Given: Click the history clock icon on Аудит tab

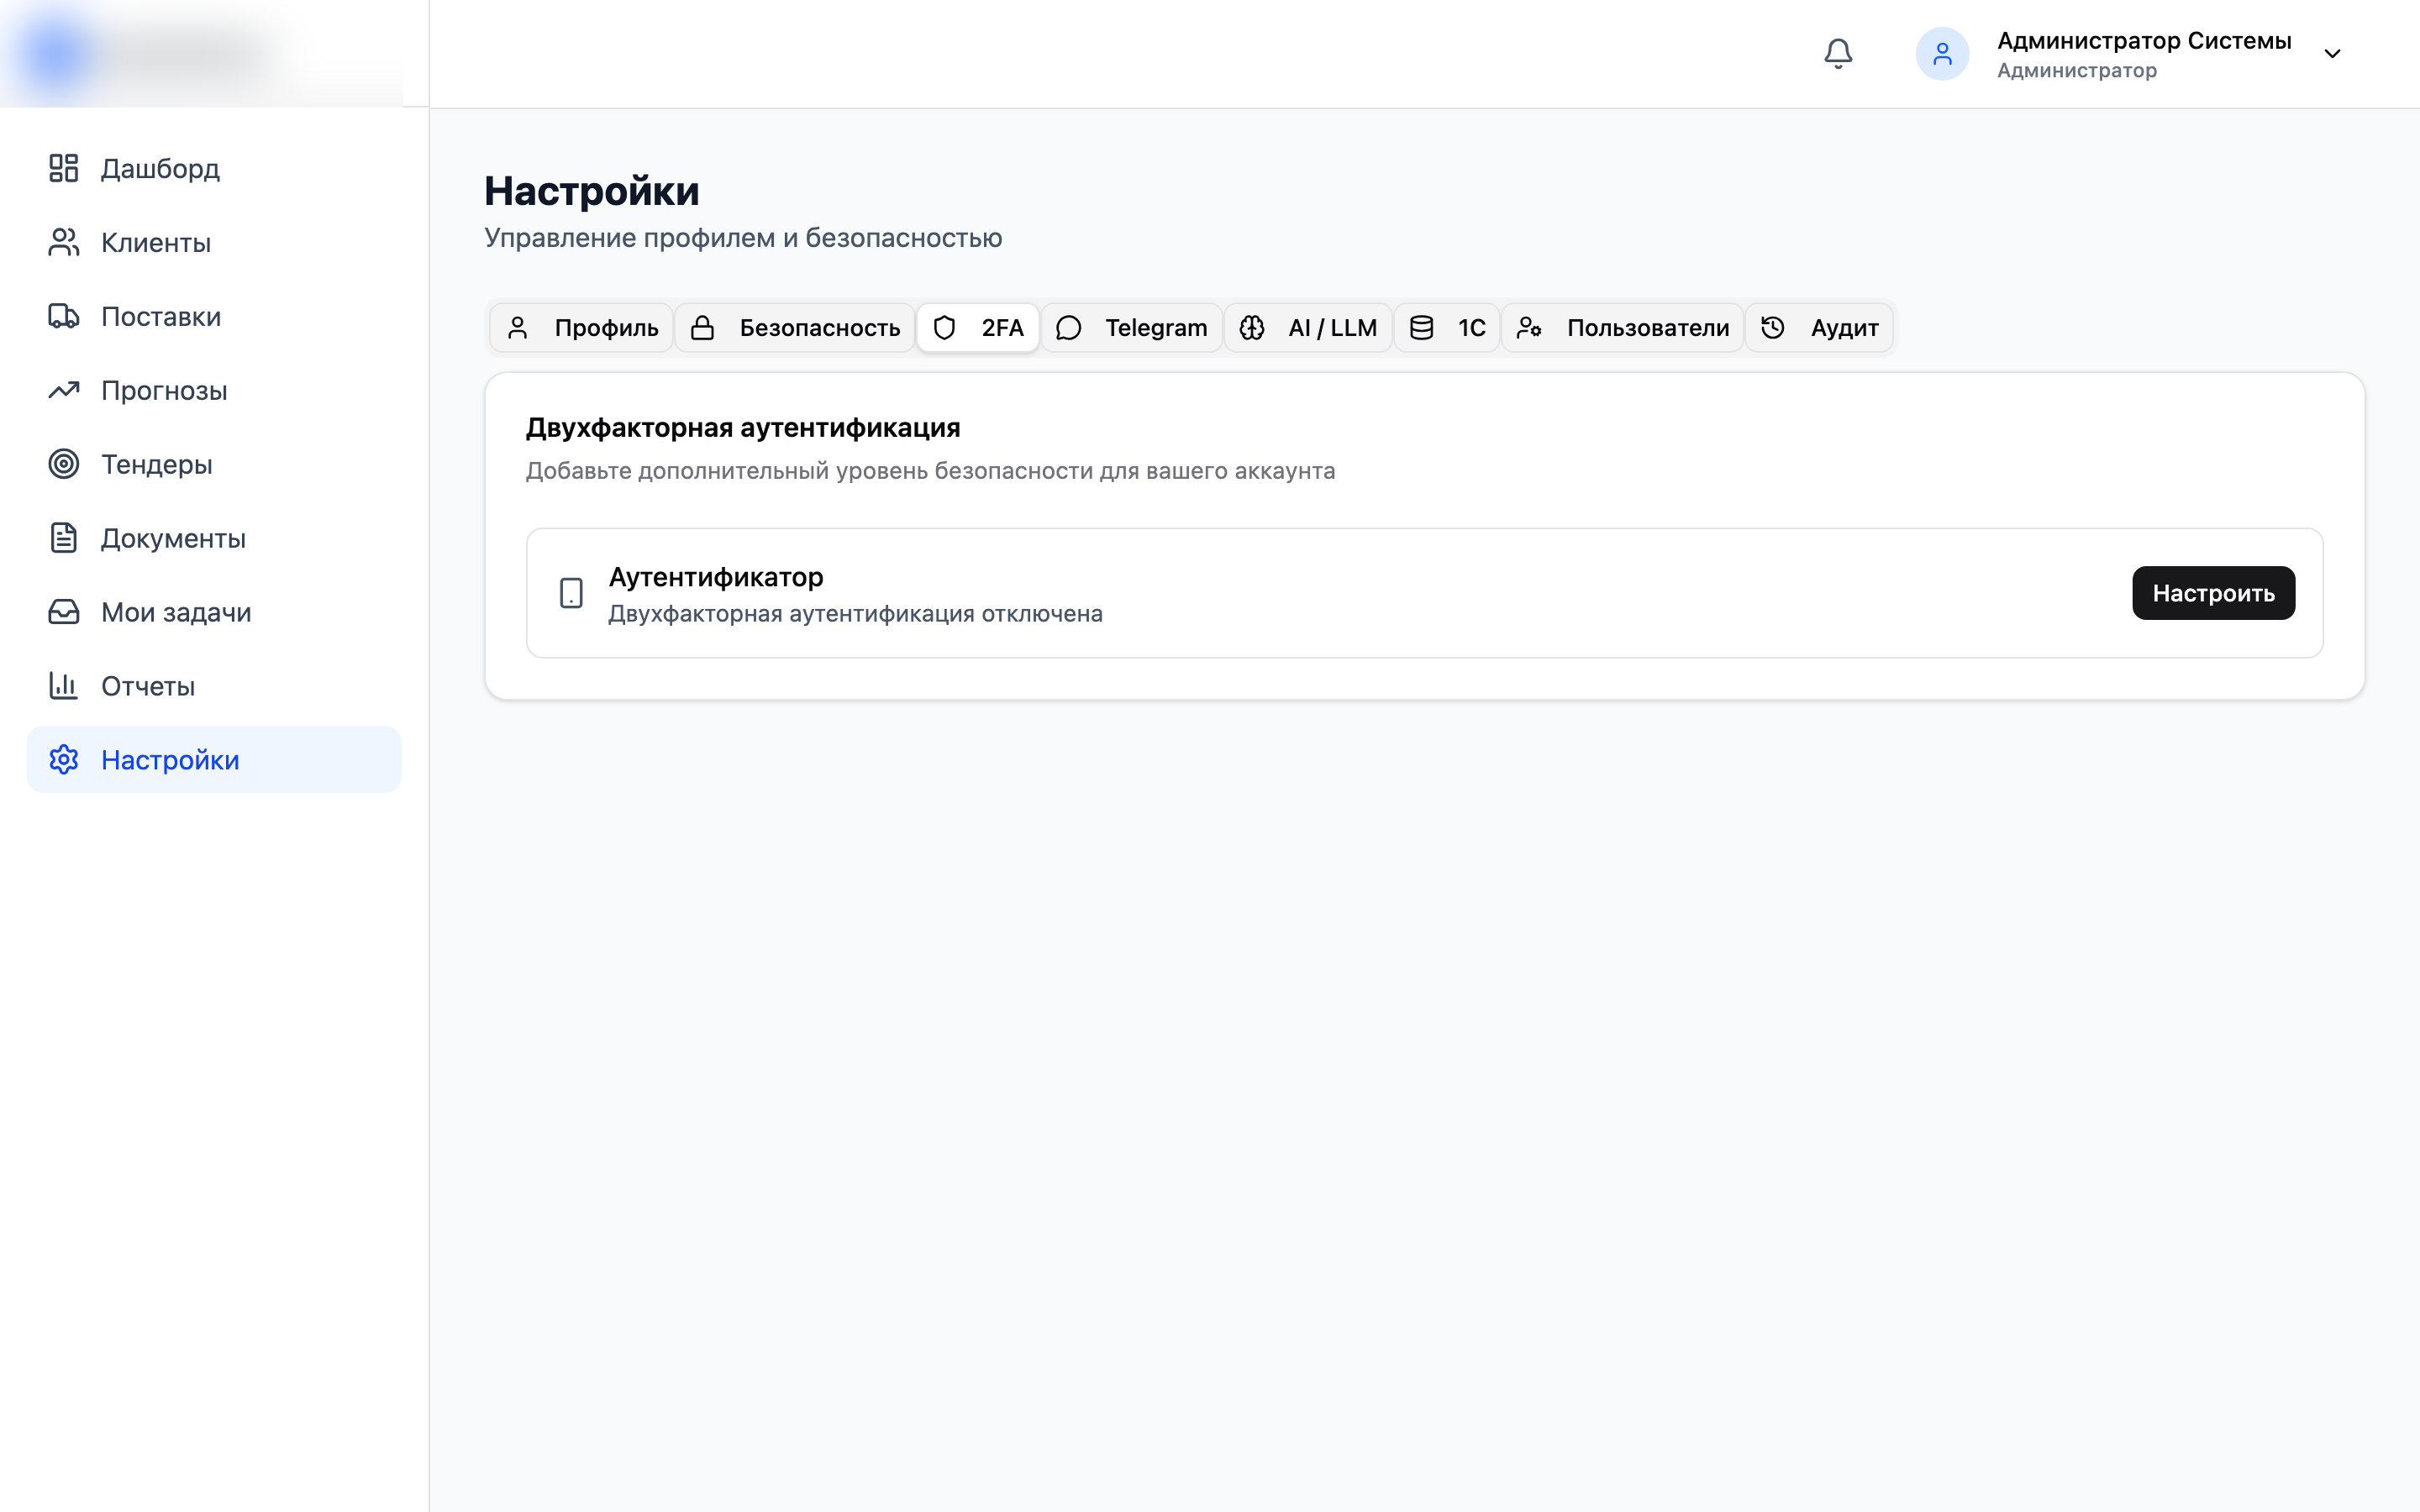Looking at the screenshot, I should point(1773,328).
